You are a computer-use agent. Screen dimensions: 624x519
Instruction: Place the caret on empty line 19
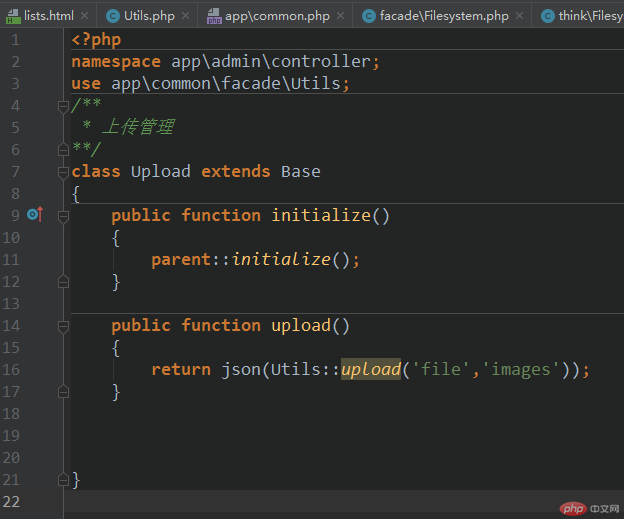click(300, 436)
